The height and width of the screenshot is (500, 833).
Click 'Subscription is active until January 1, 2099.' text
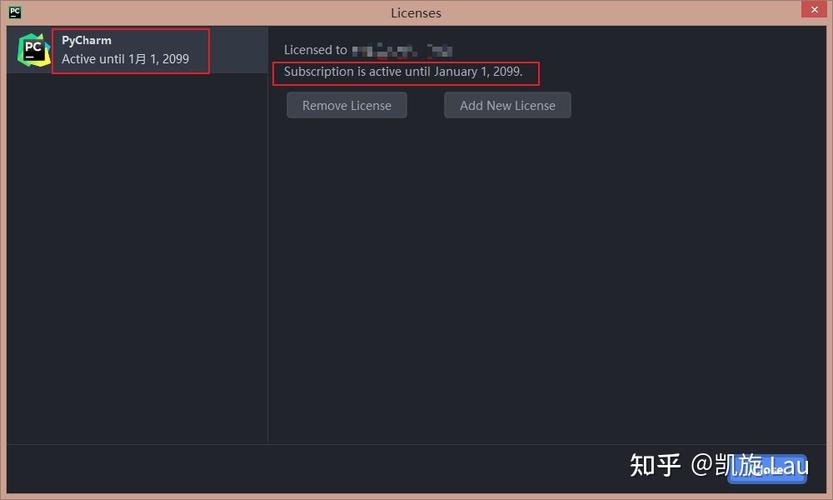click(x=403, y=72)
